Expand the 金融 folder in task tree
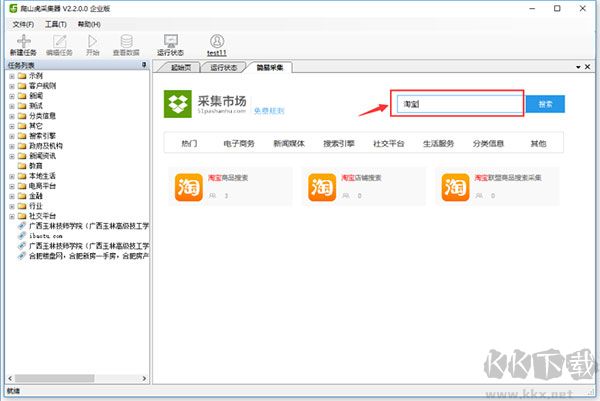The image size is (600, 401). click(x=12, y=196)
